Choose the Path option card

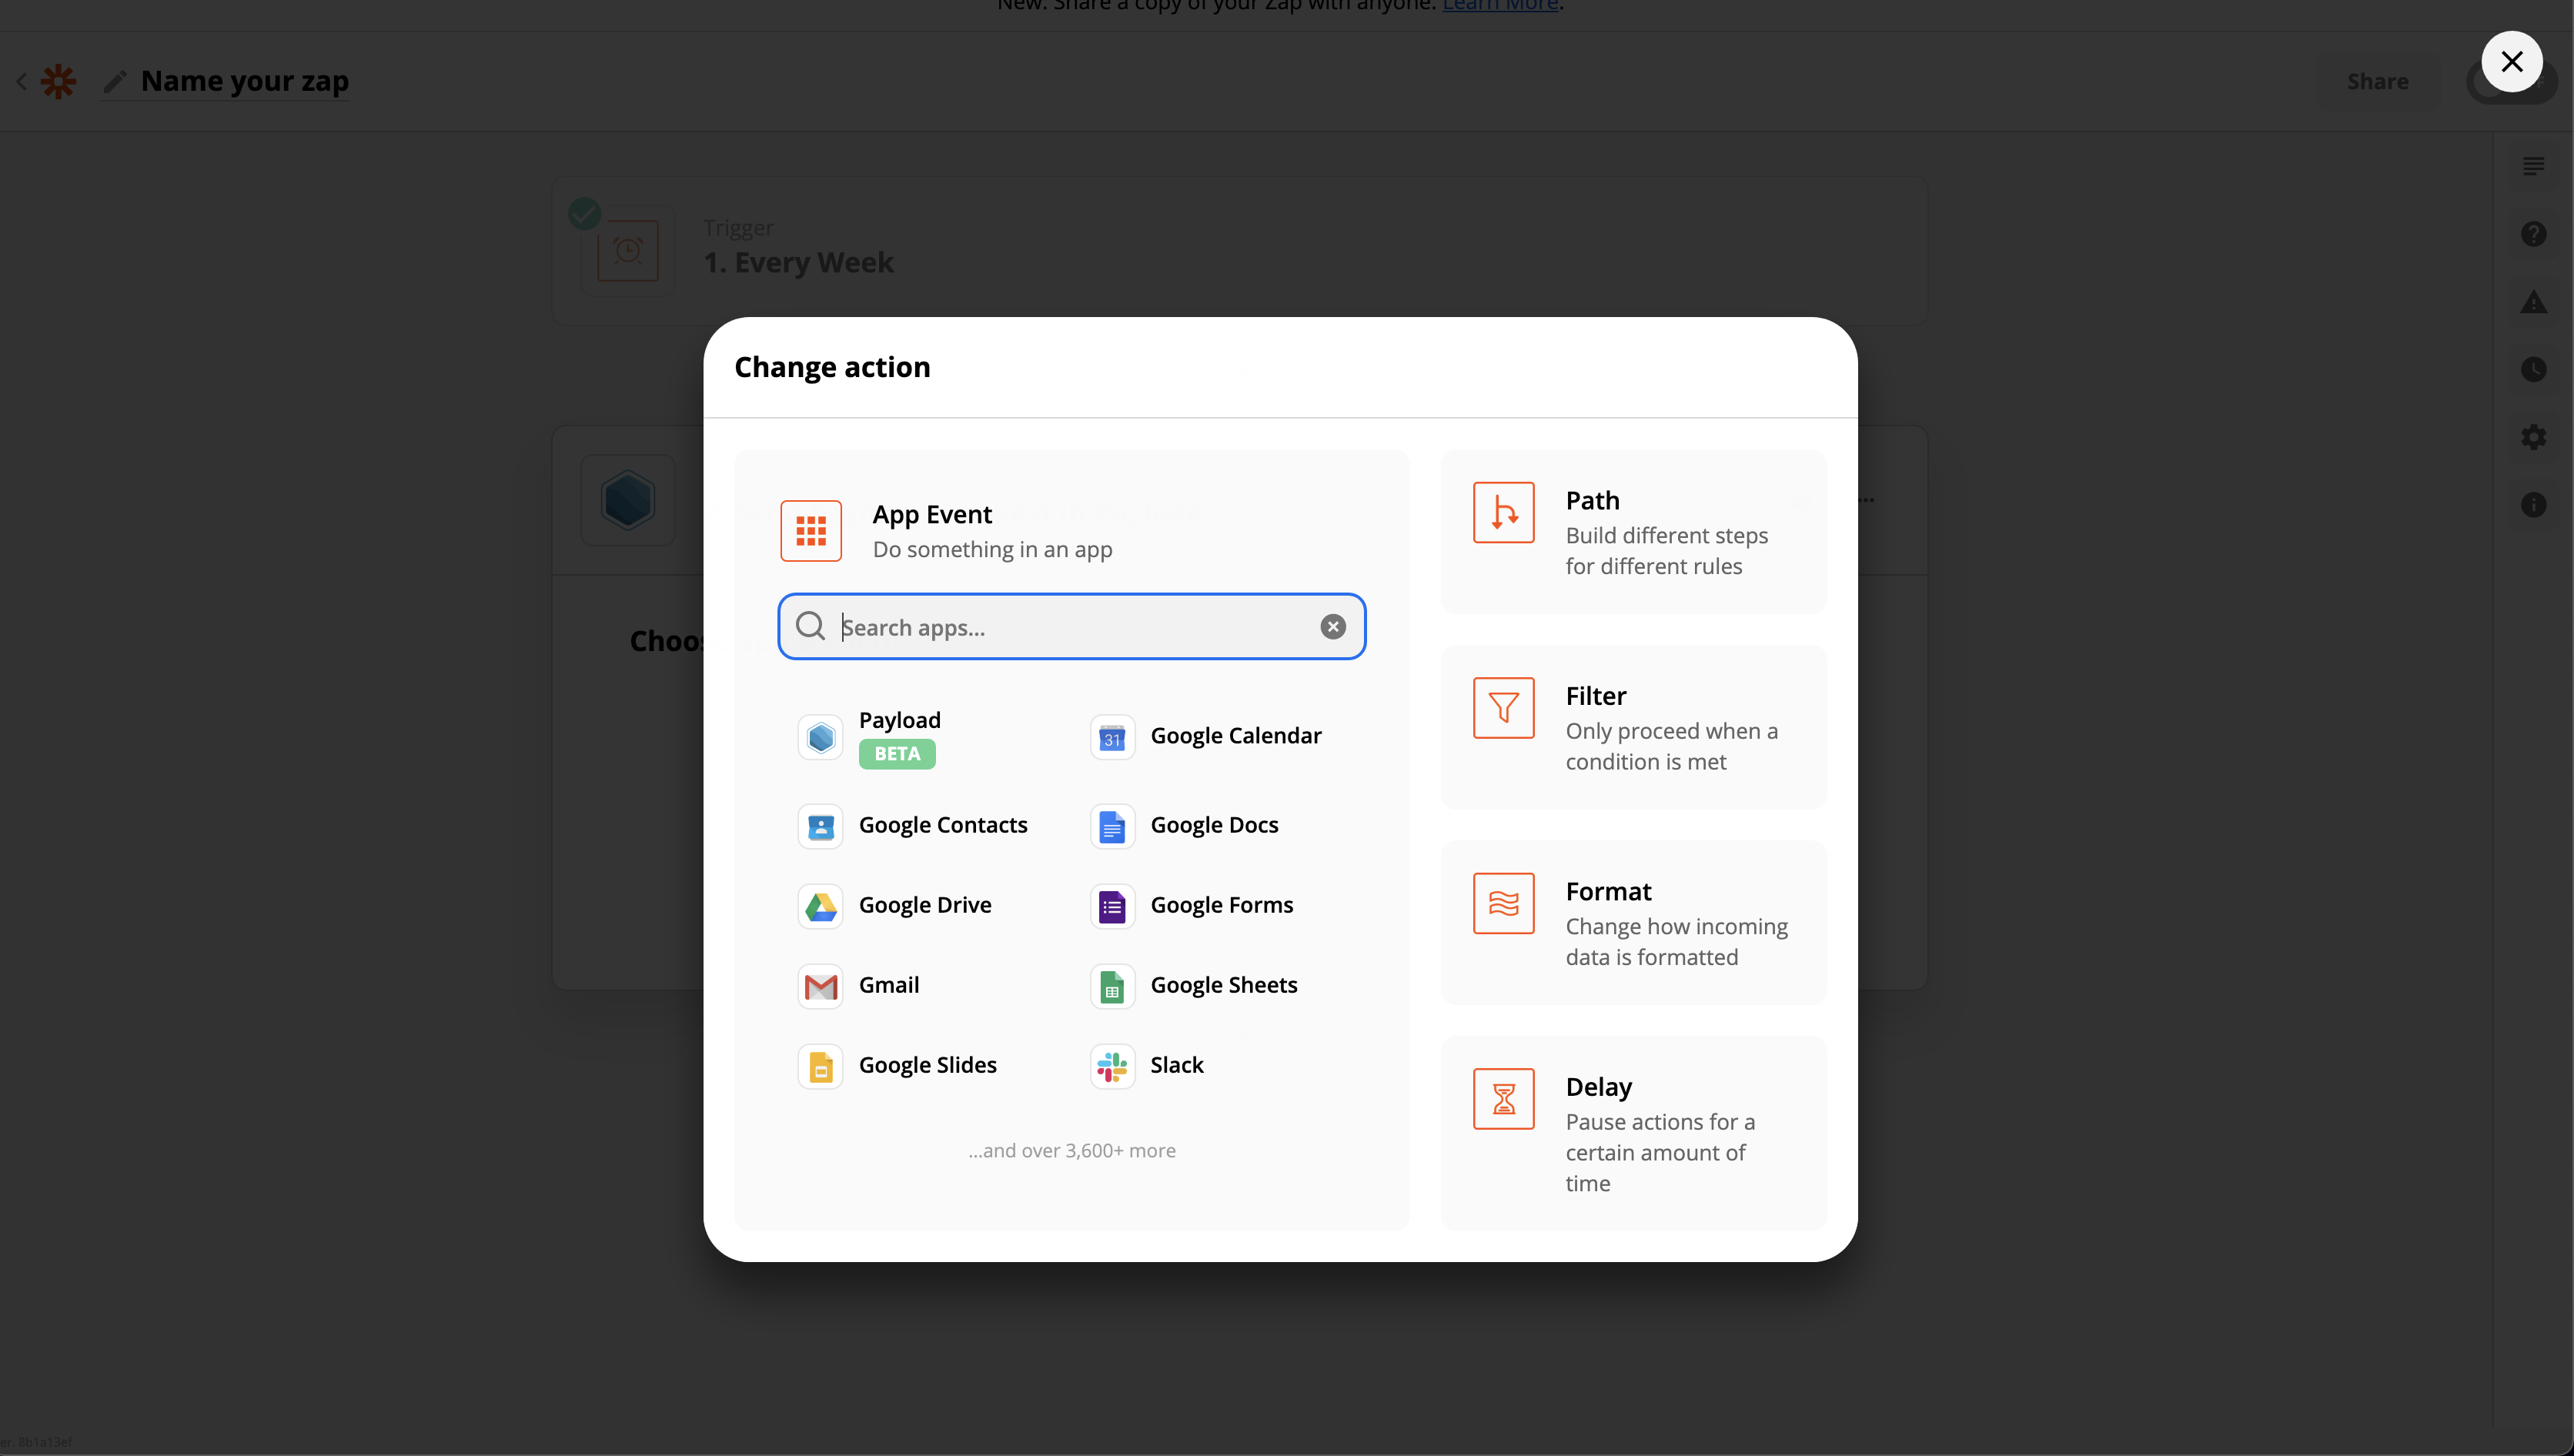[1633, 532]
